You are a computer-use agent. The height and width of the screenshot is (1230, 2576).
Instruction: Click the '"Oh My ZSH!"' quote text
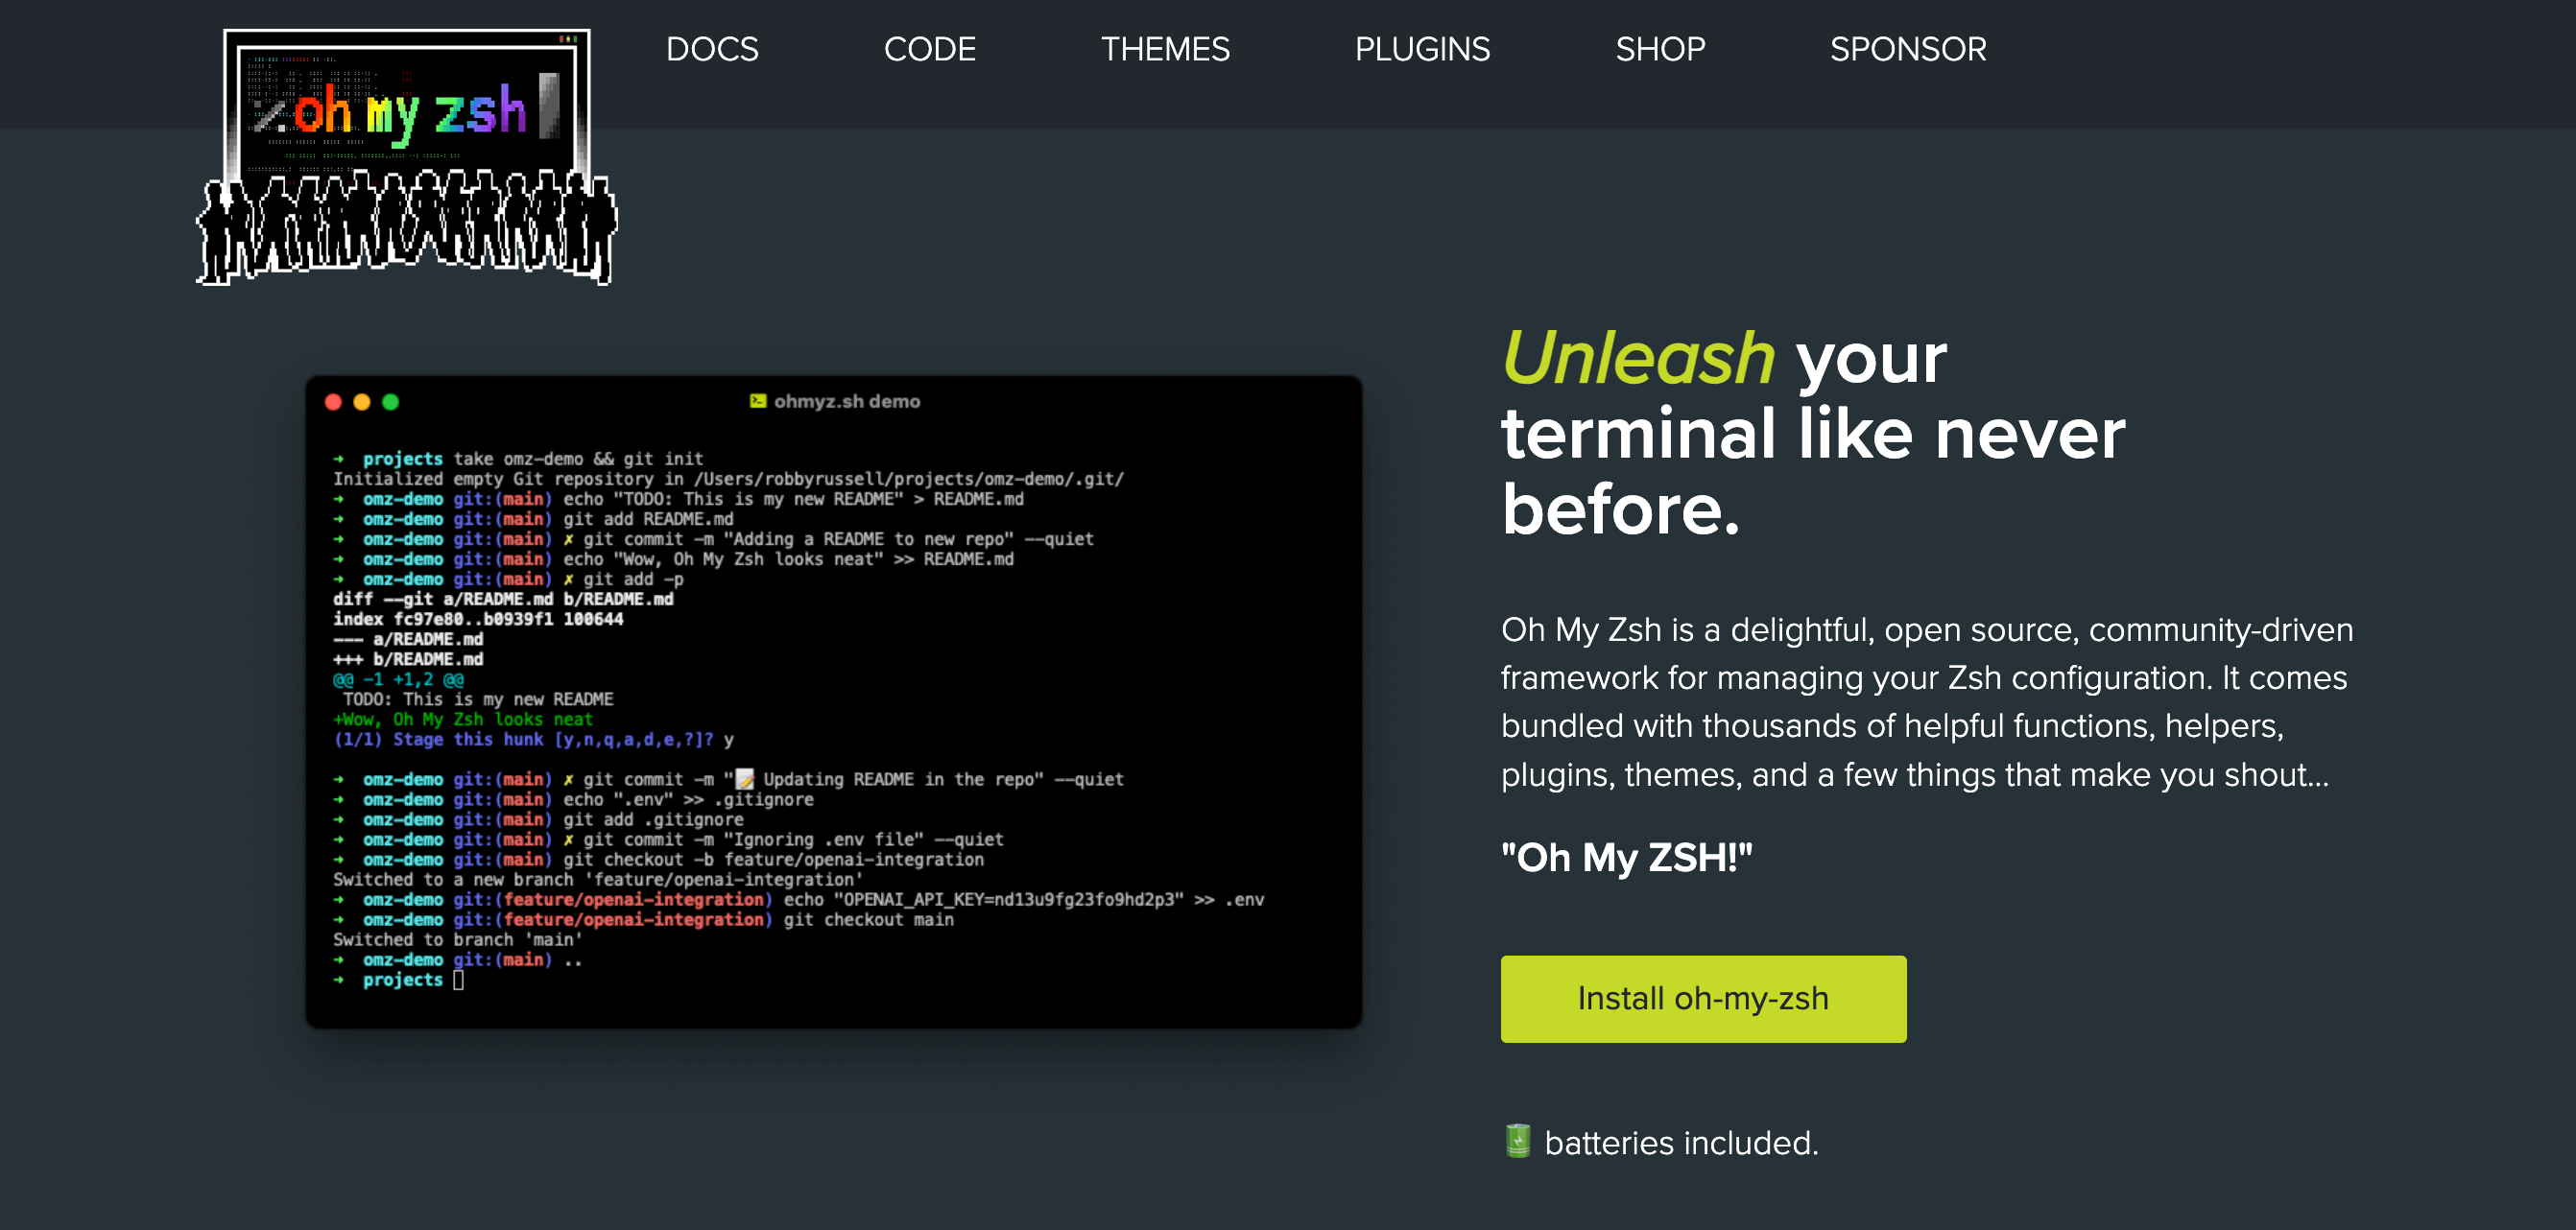(x=1627, y=857)
